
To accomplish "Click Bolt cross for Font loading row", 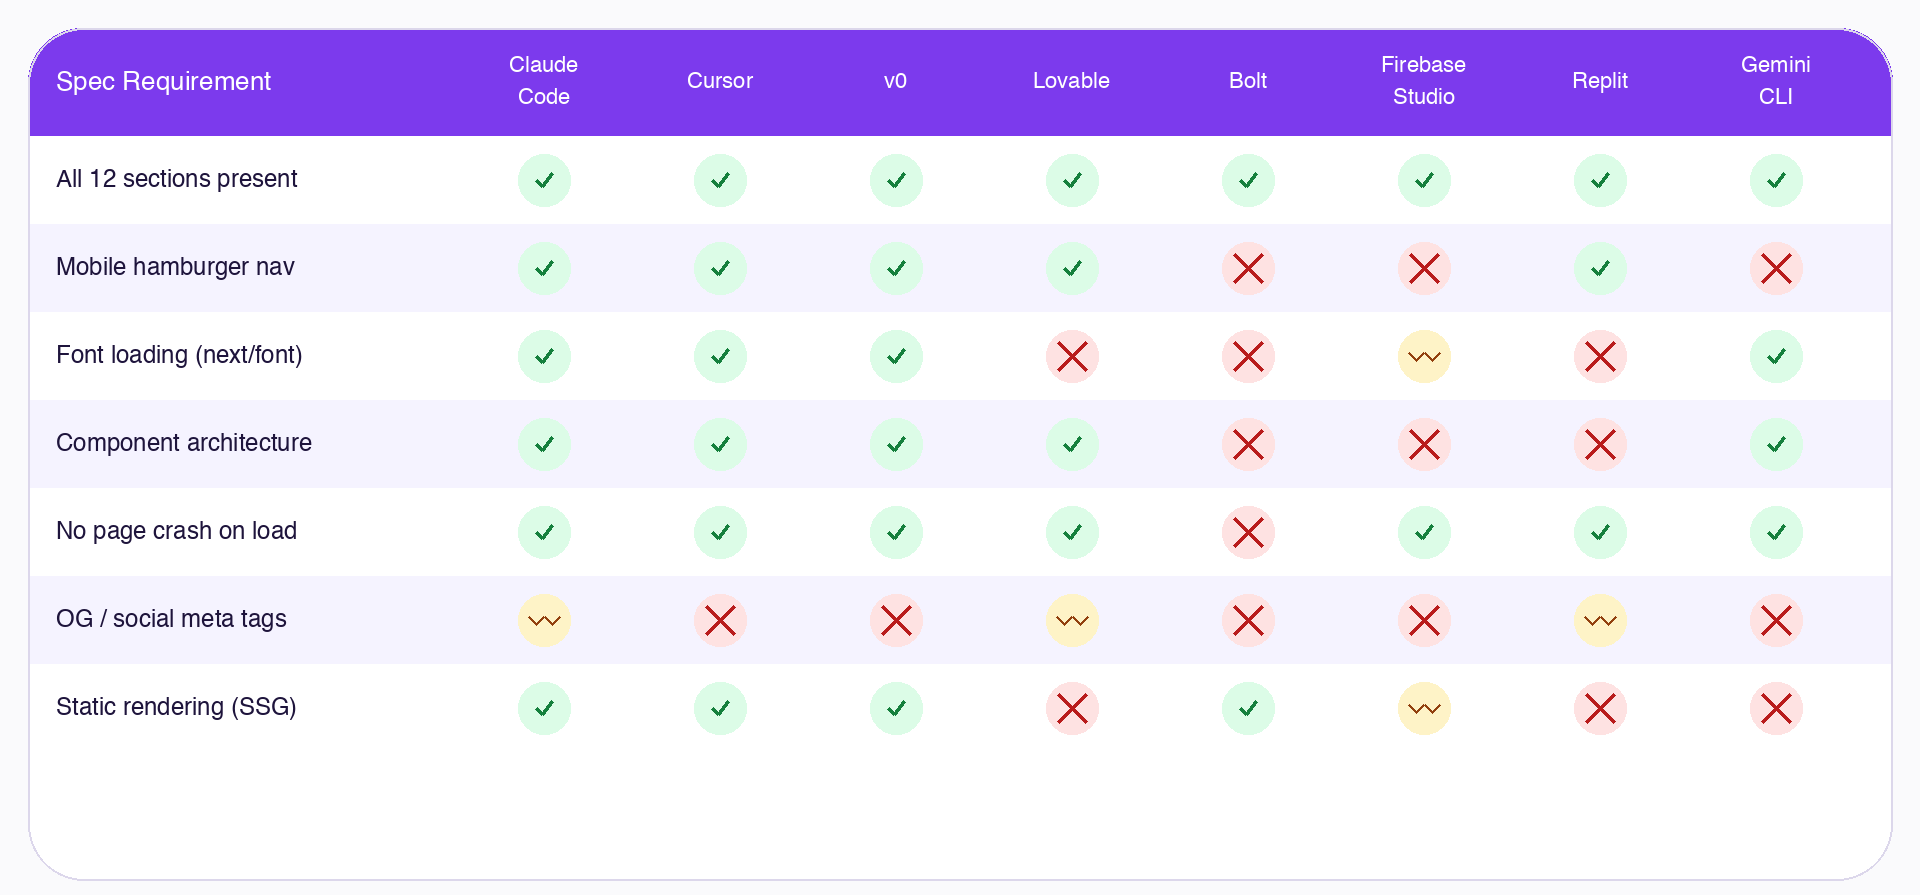I will 1248,356.
